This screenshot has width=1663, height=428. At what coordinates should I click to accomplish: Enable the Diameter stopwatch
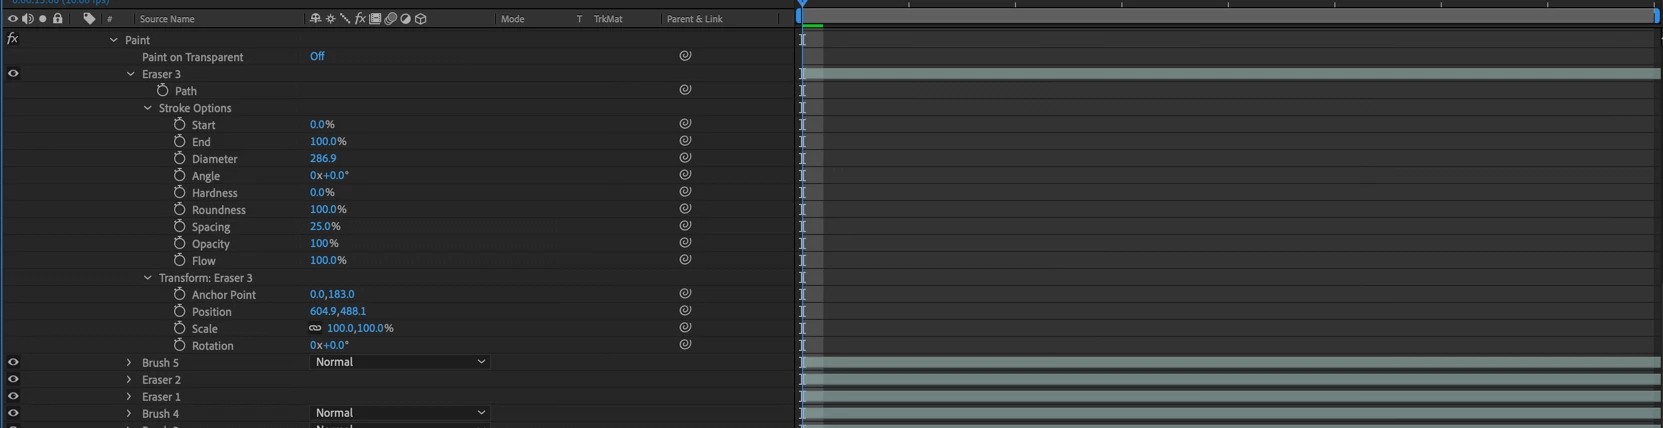179,158
